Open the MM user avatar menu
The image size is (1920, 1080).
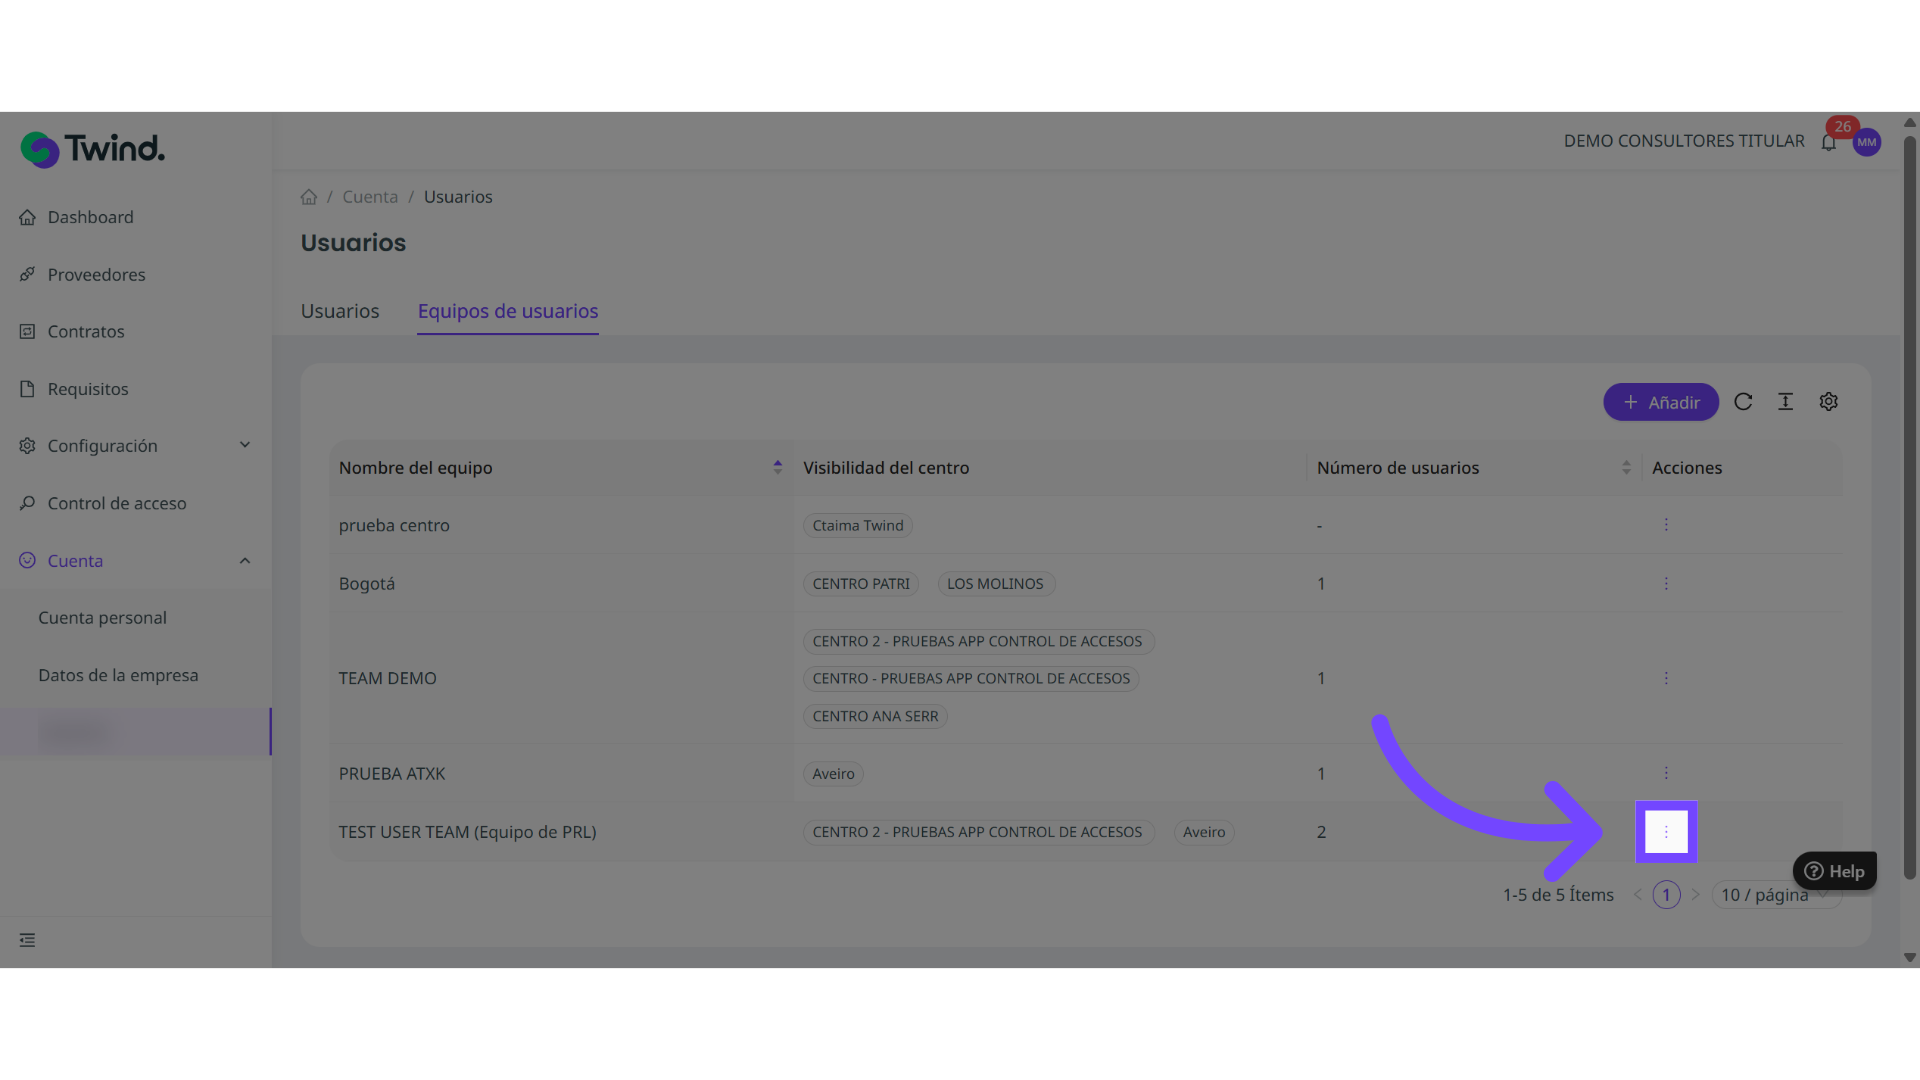click(x=1866, y=142)
